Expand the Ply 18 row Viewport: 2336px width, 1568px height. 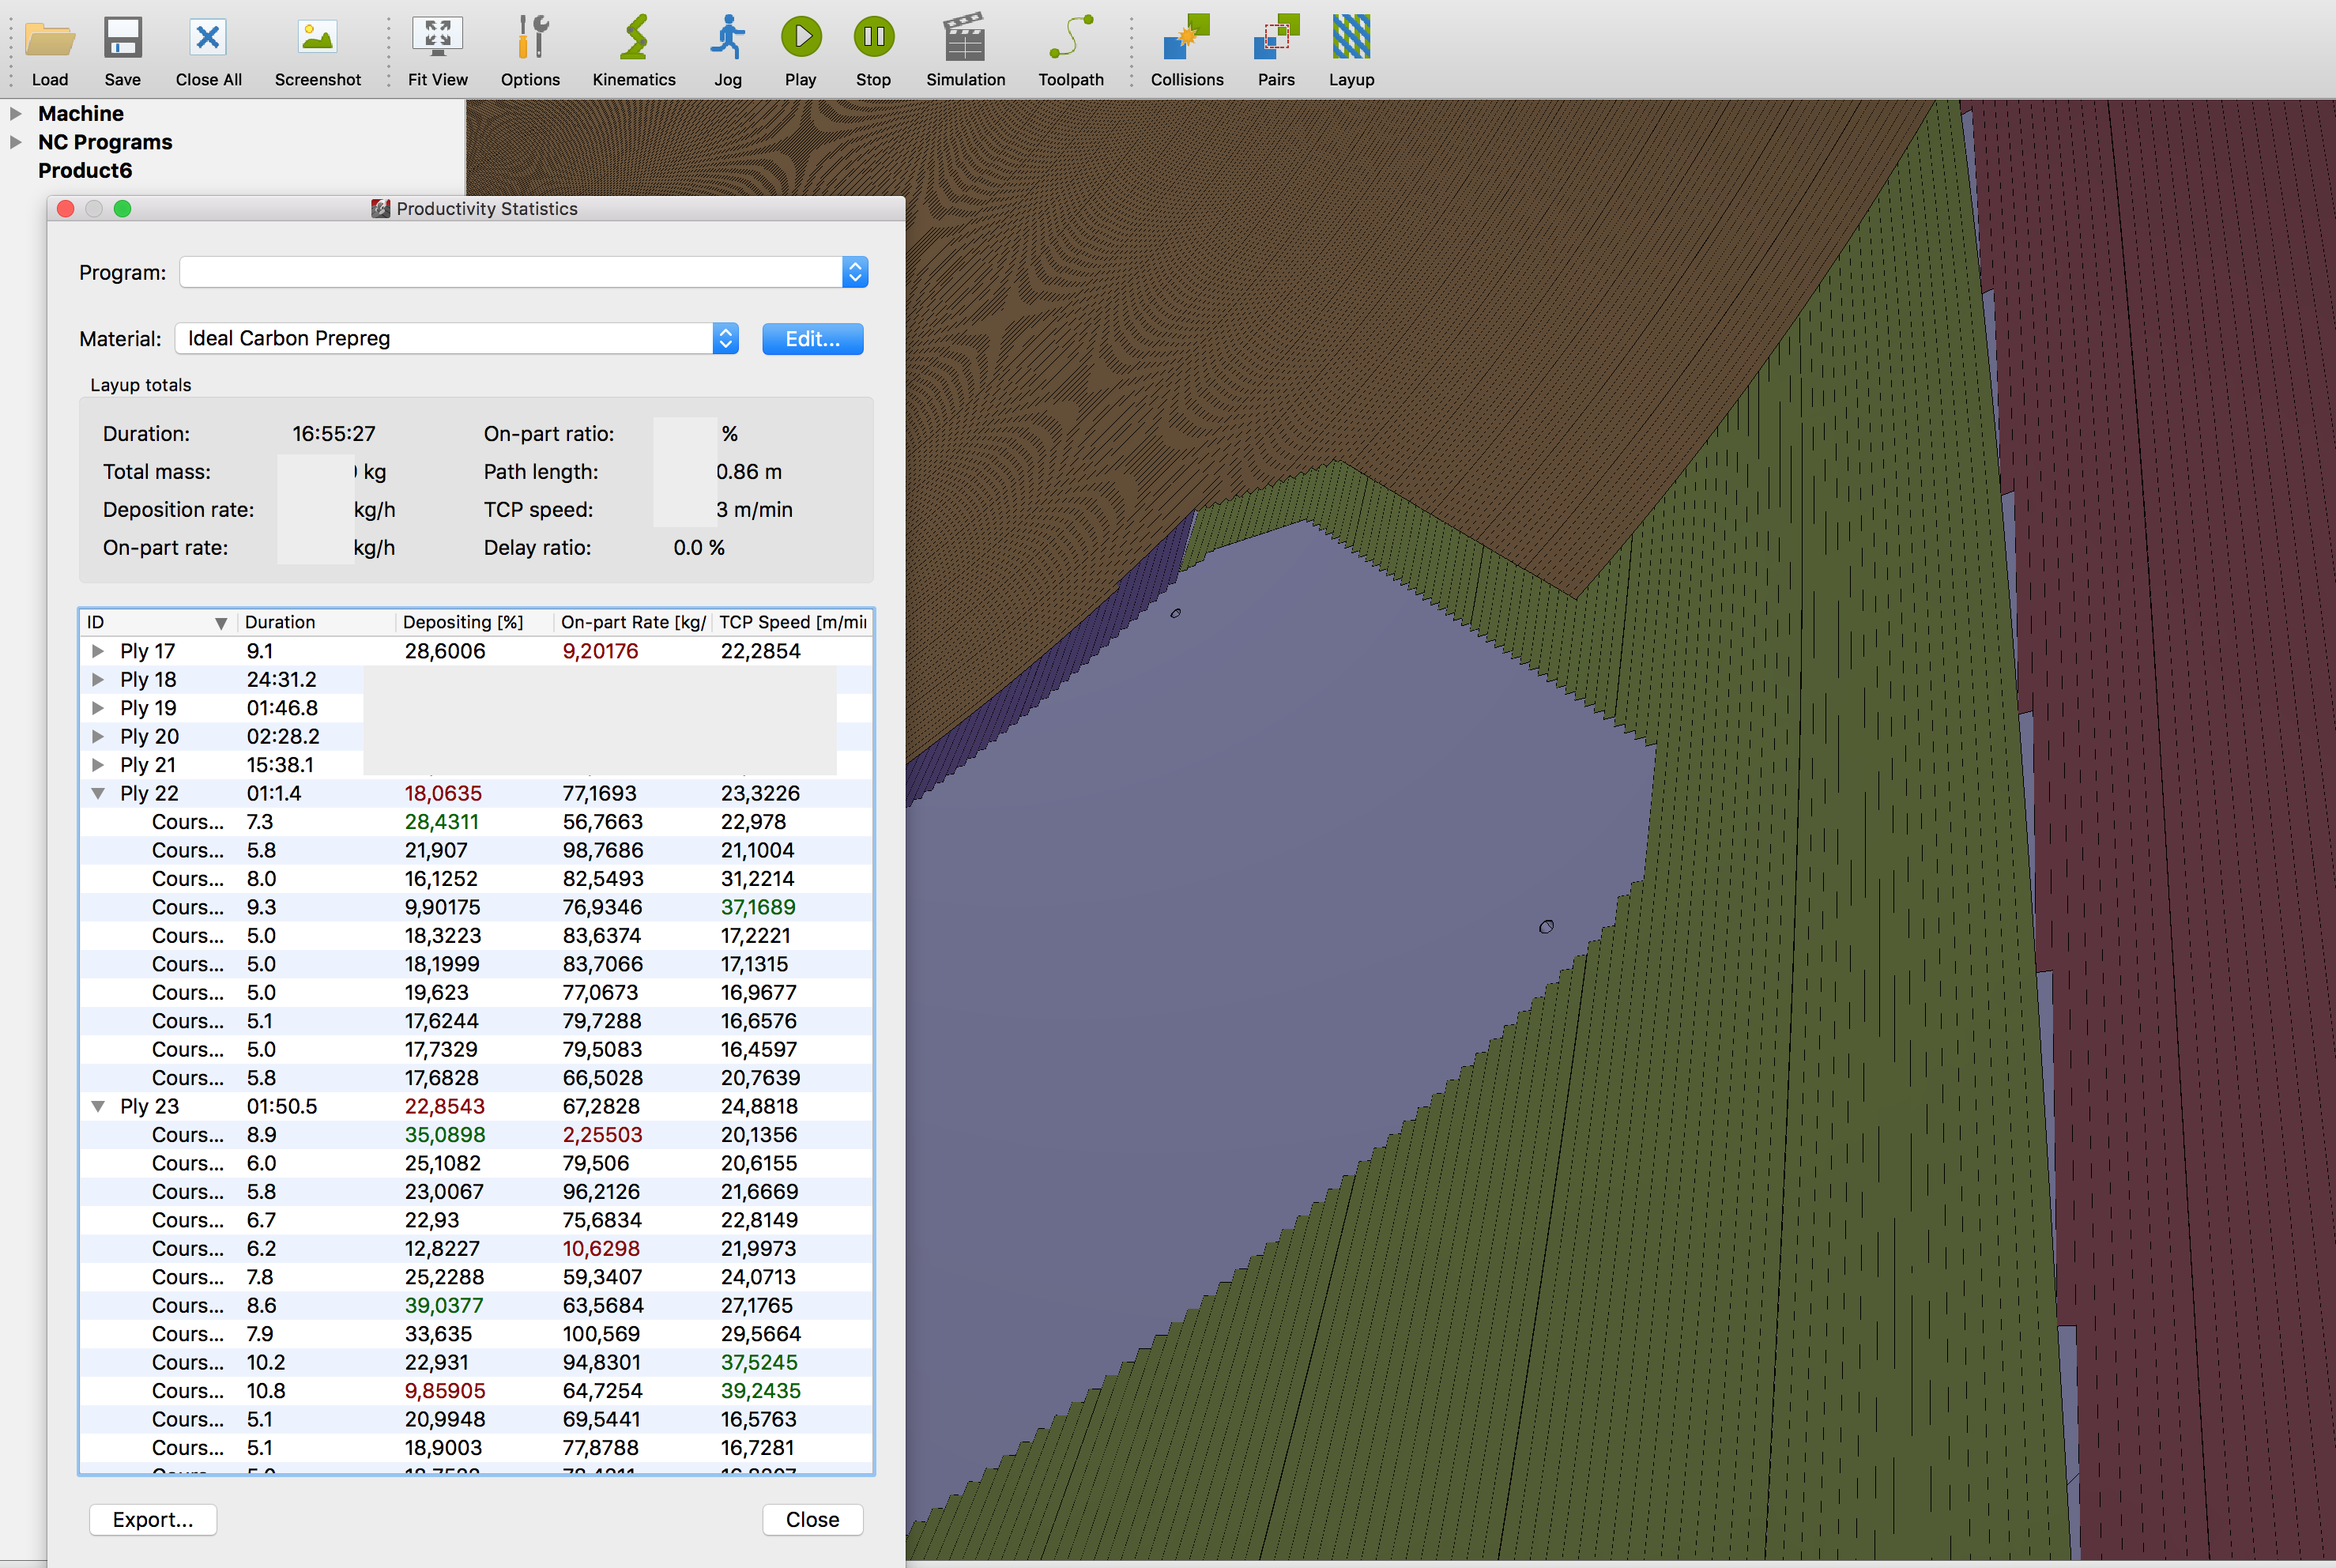(98, 679)
